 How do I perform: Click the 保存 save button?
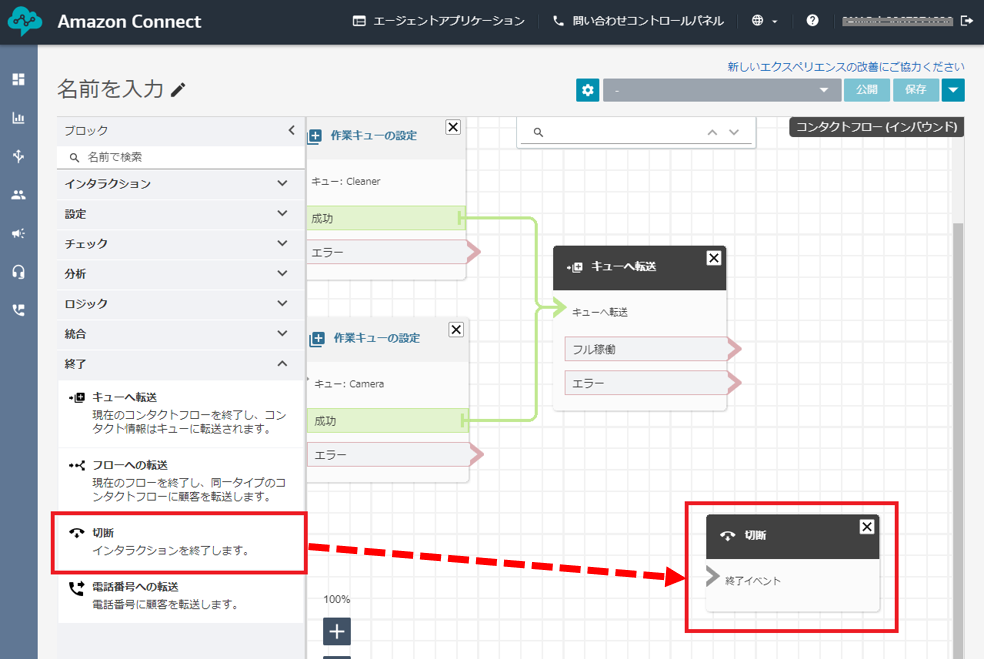[x=916, y=90]
